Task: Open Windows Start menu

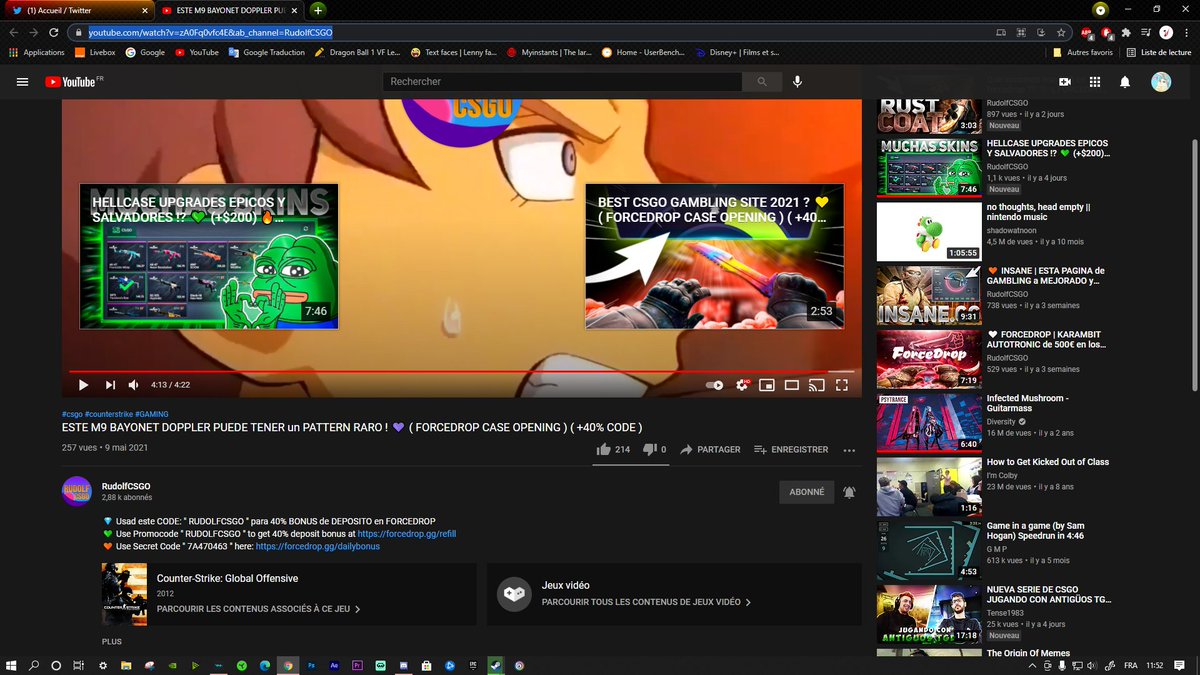Action: (12, 665)
